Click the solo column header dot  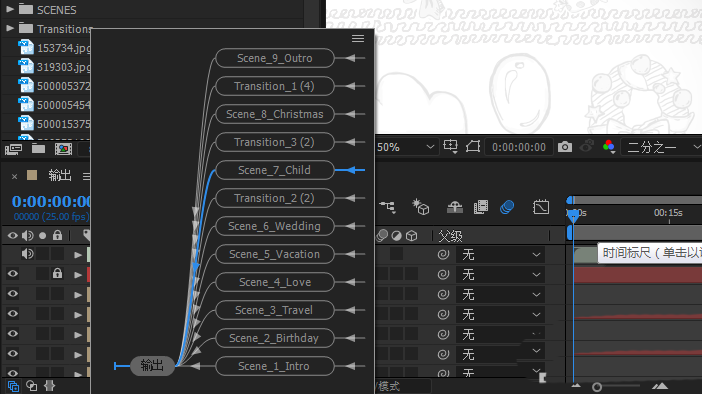tap(43, 236)
